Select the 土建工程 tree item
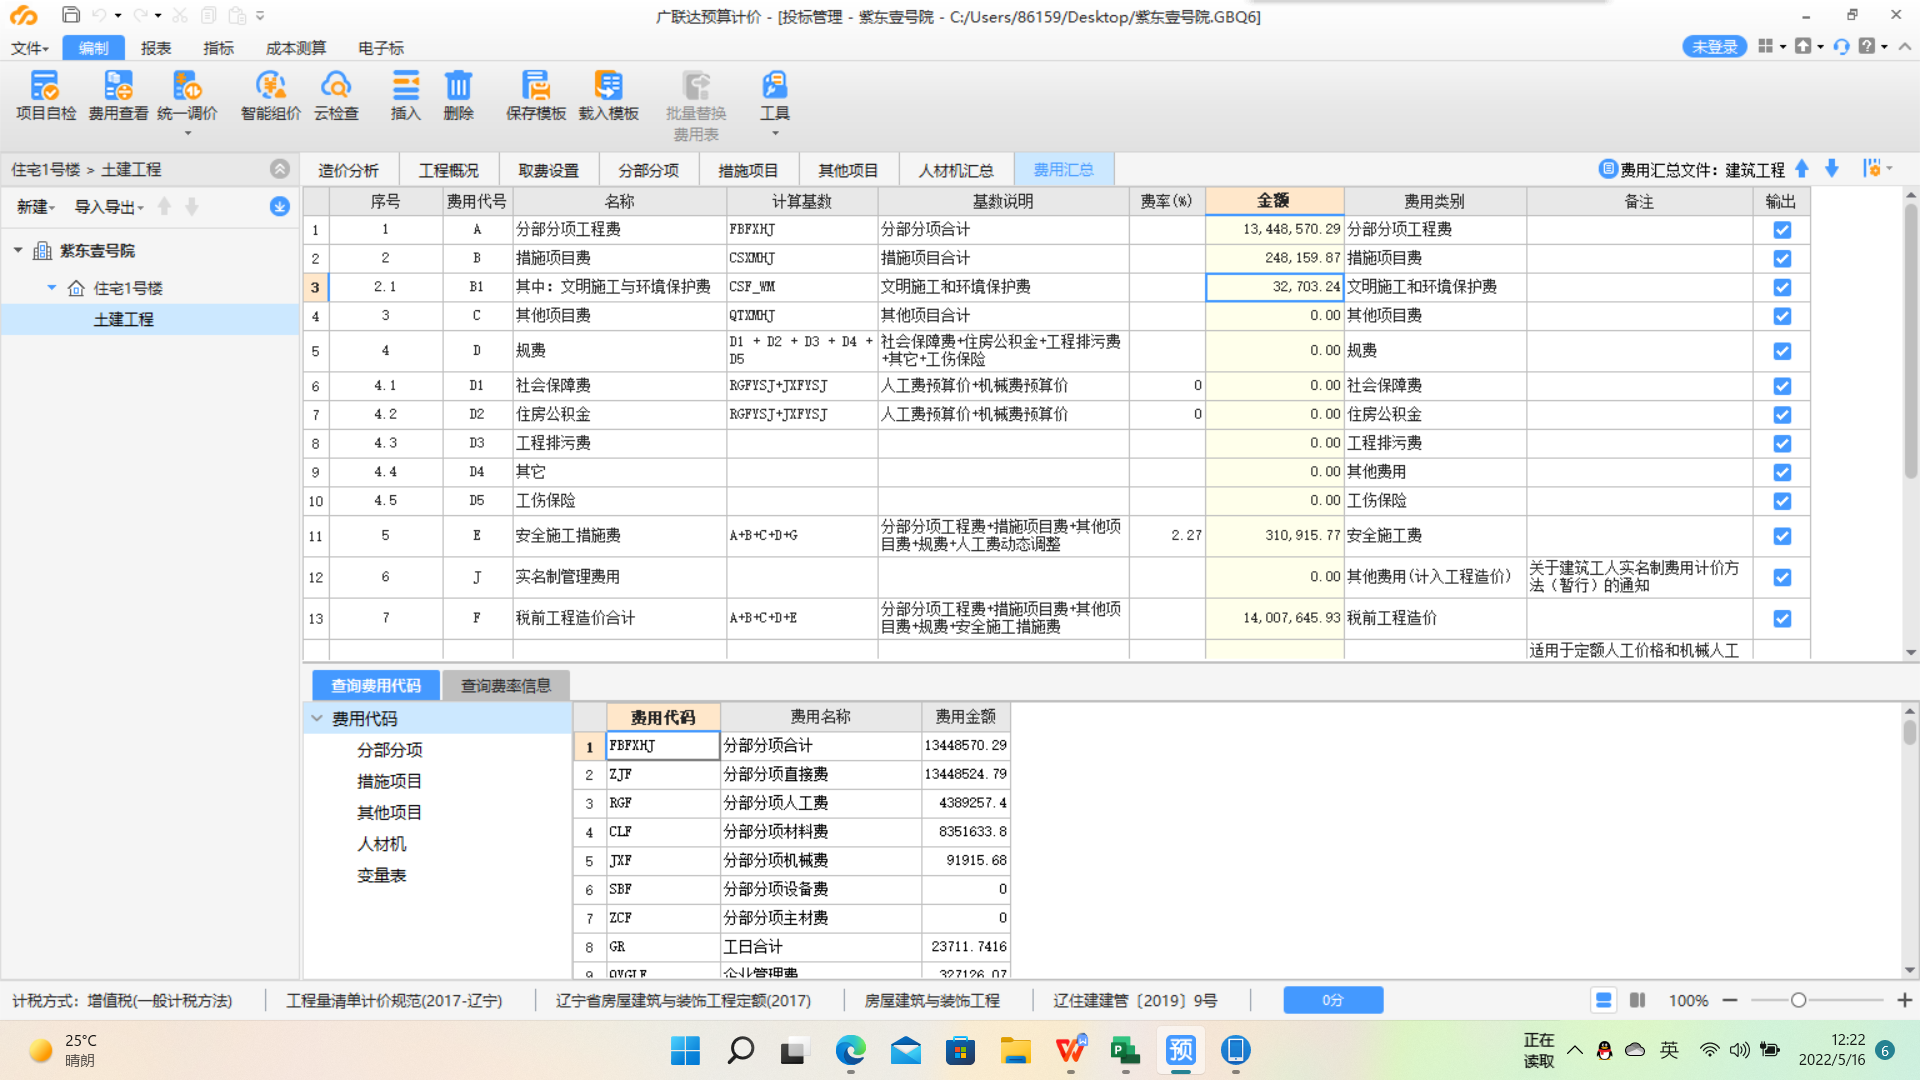This screenshot has width=1920, height=1080. tap(123, 319)
